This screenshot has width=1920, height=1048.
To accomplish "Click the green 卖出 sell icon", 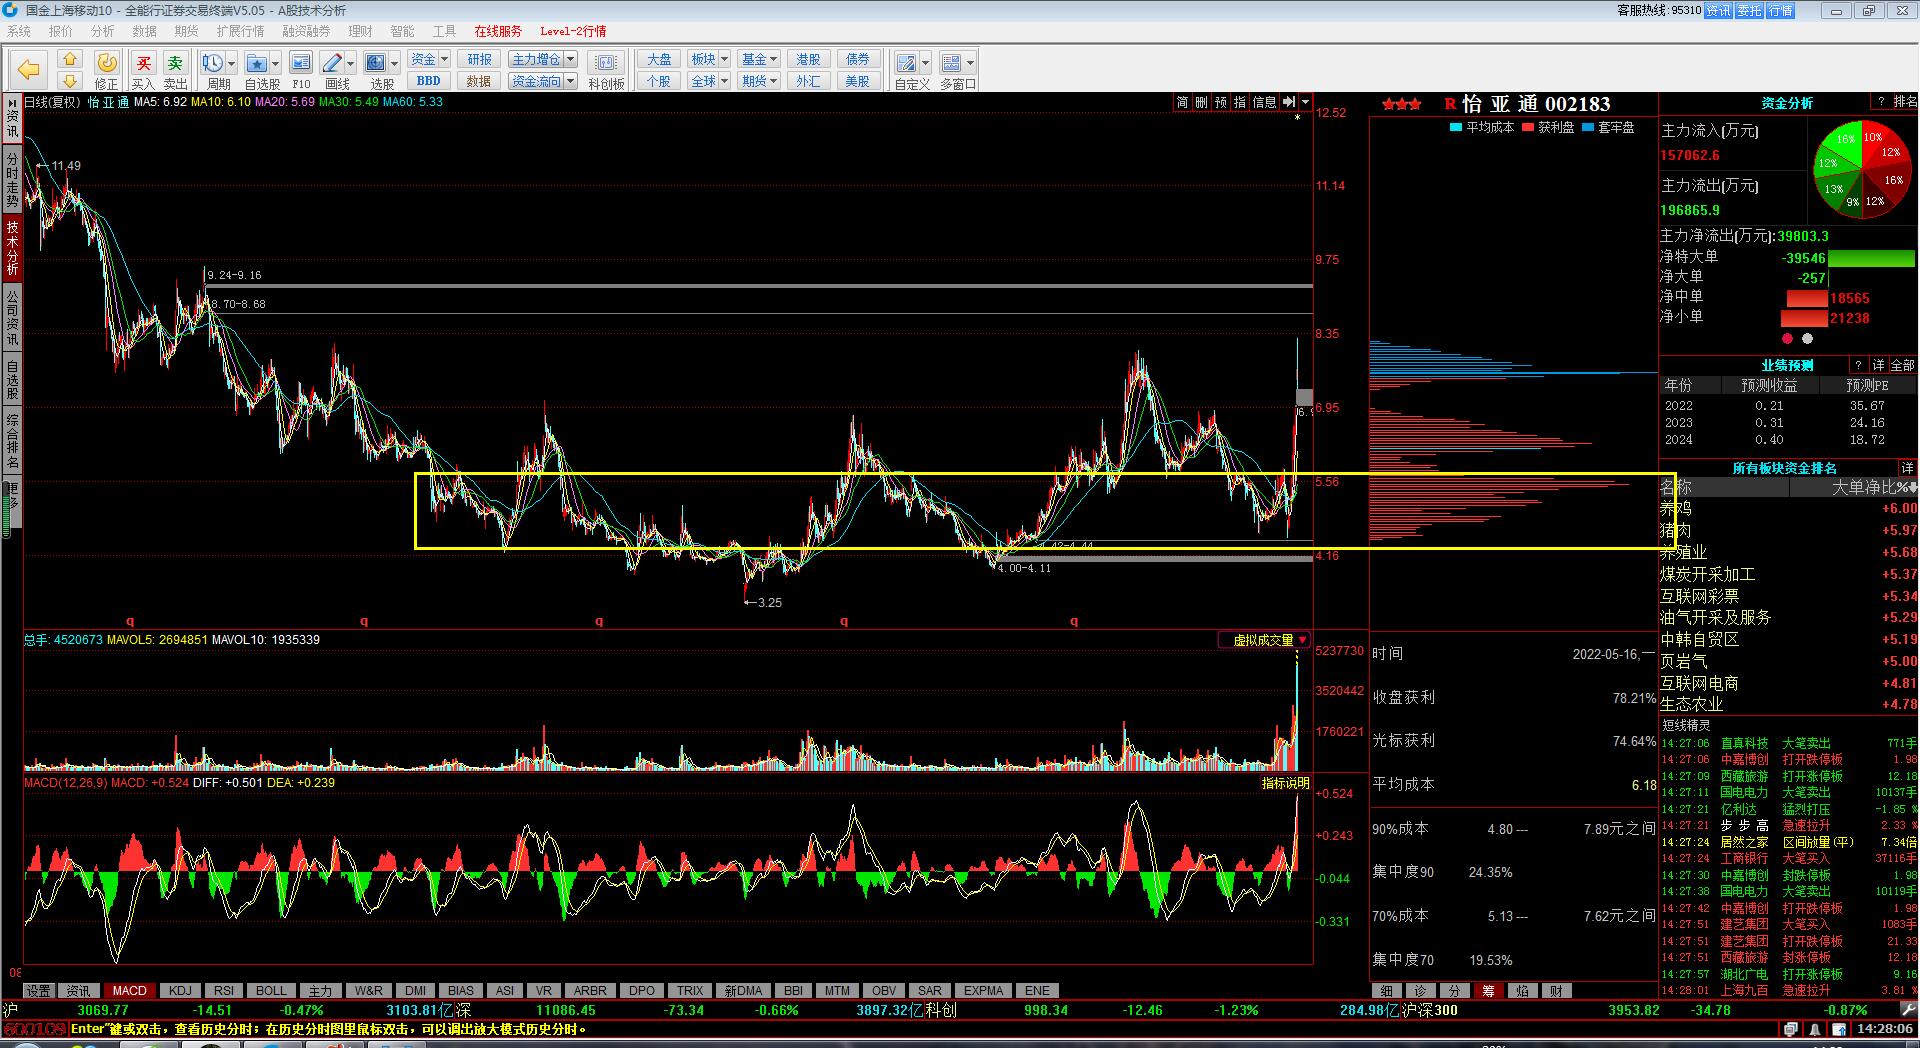I will pos(175,65).
